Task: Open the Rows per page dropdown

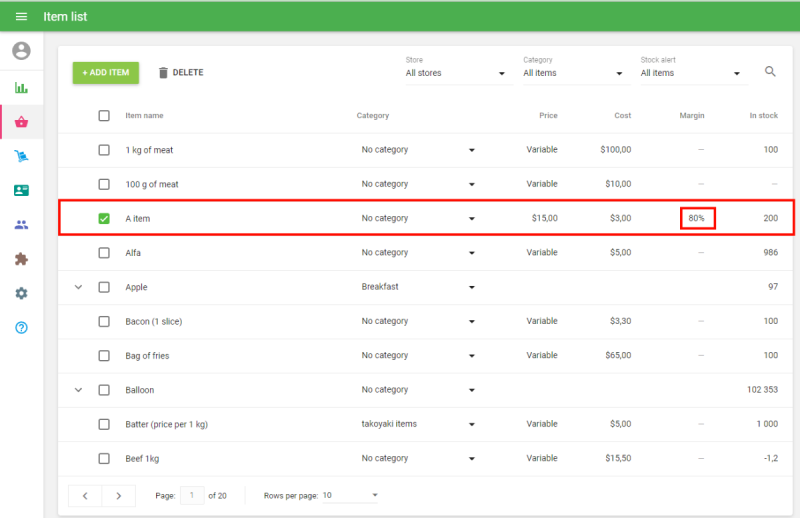Action: pyautogui.click(x=350, y=495)
